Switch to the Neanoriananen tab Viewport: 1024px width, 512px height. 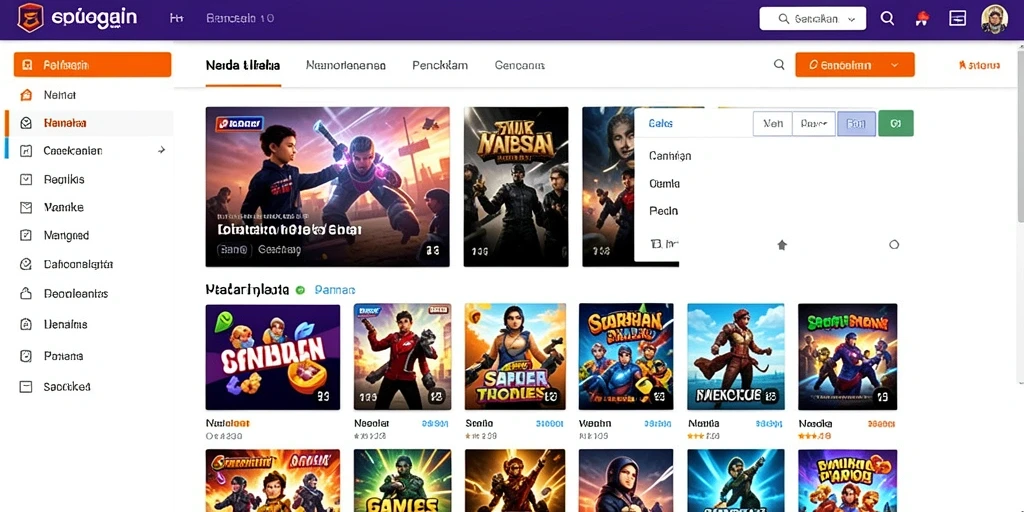click(345, 65)
